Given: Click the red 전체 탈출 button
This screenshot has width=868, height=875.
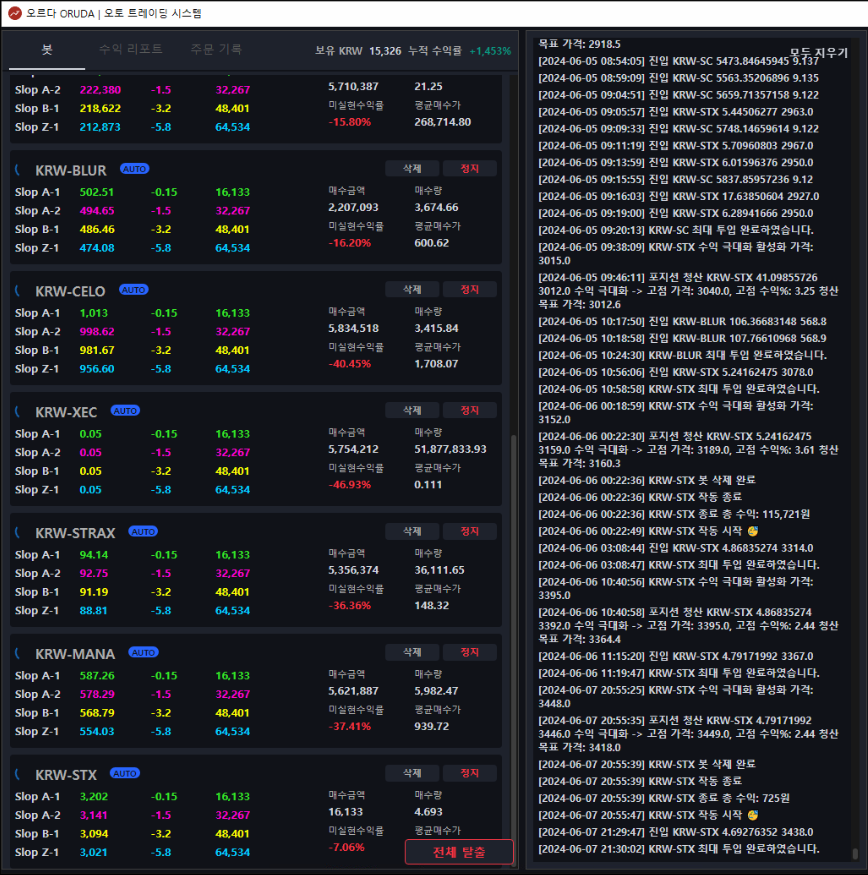Looking at the screenshot, I should click(x=459, y=852).
